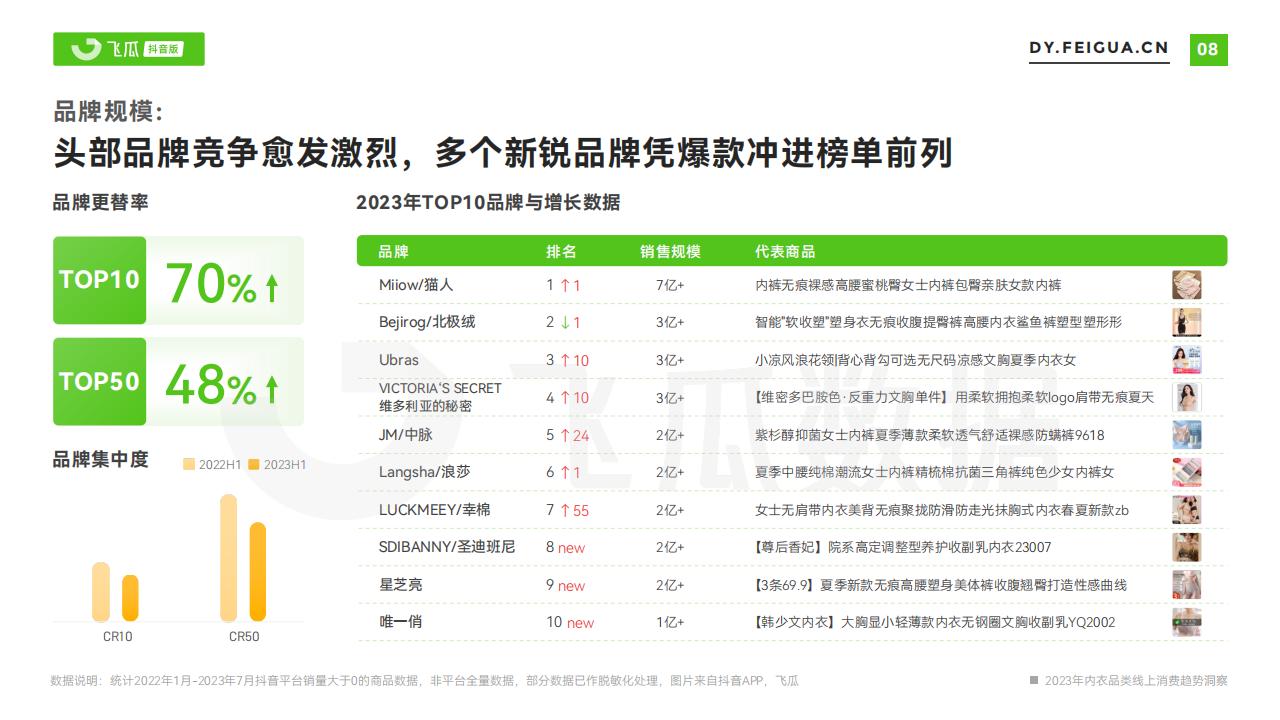Screen dimensions: 1280x720
Task: Click the red up arrow in Langsha/浪莎 rank
Action: coord(564,472)
